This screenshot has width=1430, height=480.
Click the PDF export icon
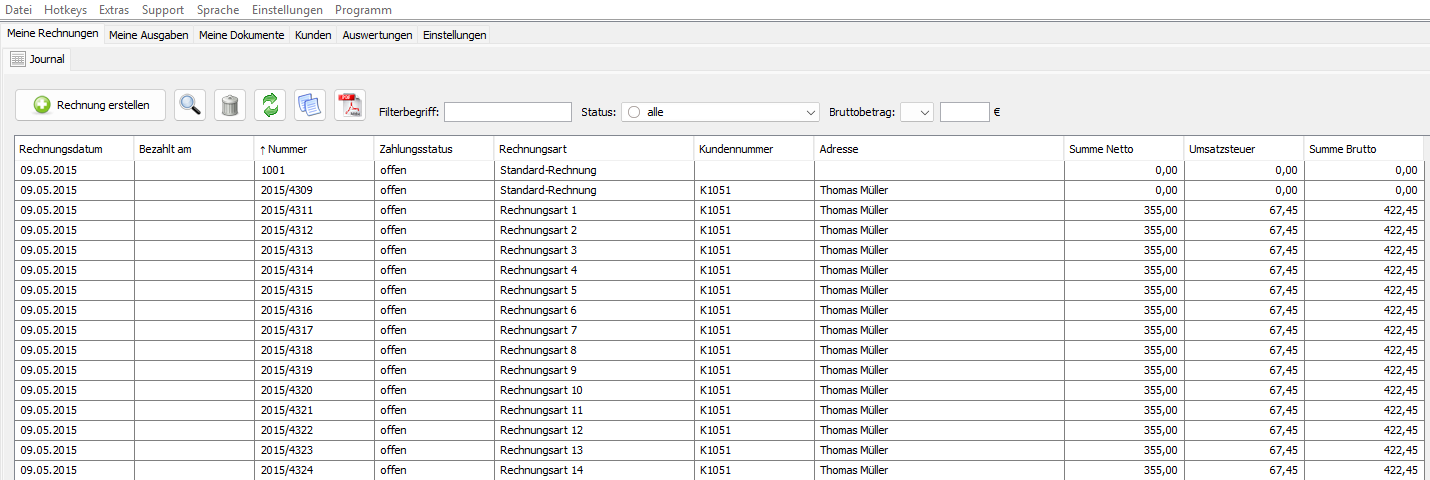click(x=350, y=104)
